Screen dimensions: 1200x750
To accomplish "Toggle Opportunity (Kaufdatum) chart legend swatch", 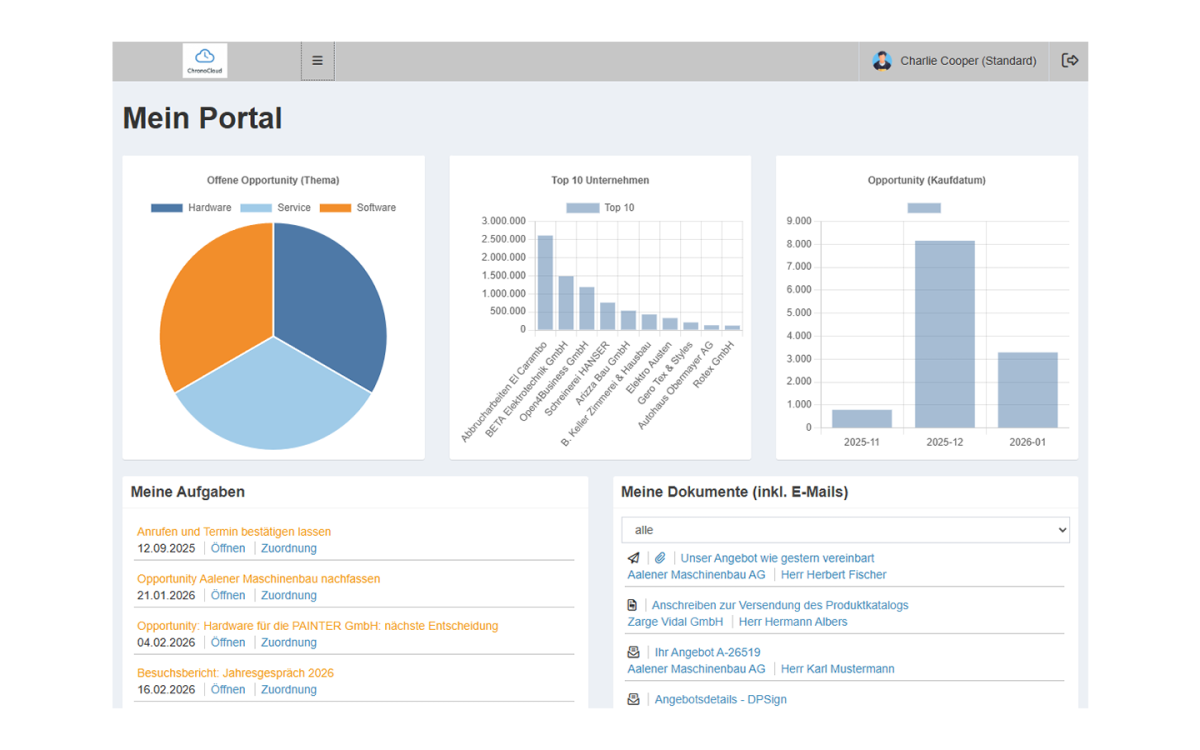I will [924, 208].
